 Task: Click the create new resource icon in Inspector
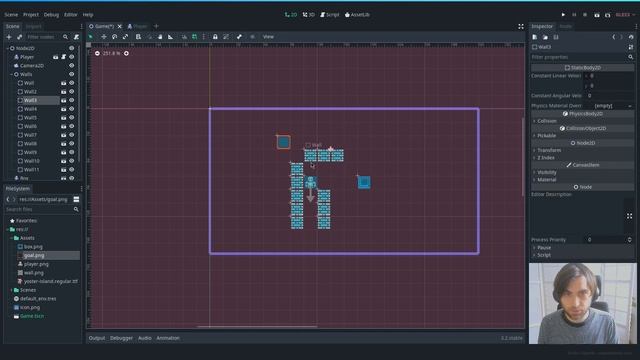(x=535, y=37)
